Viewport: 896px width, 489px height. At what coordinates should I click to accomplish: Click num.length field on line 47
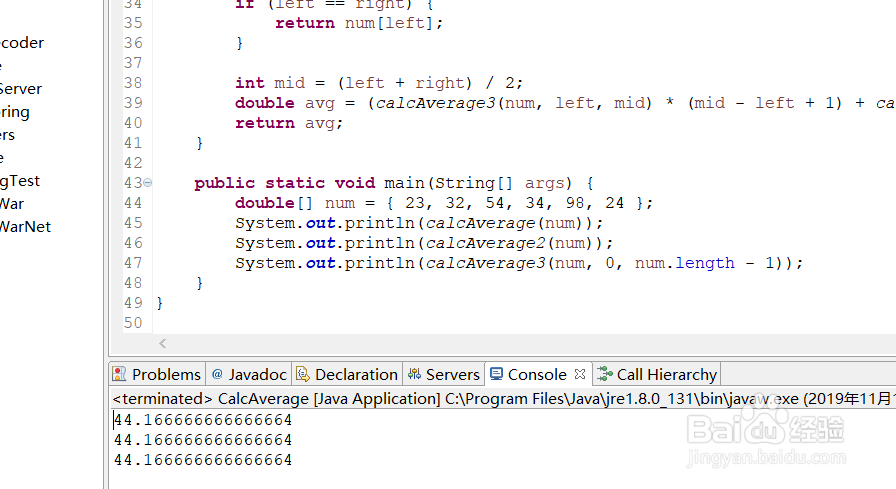[685, 263]
